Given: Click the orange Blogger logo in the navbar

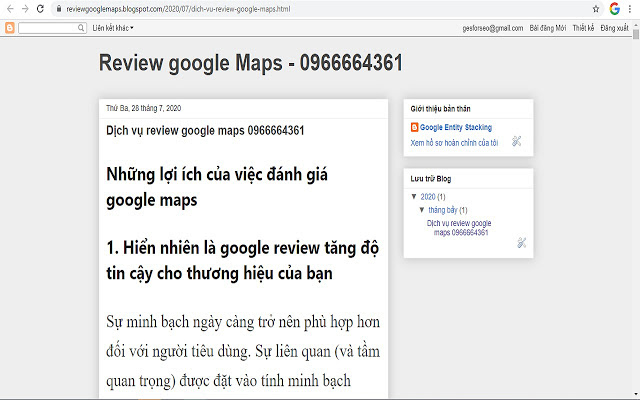Looking at the screenshot, I should pos(9,28).
